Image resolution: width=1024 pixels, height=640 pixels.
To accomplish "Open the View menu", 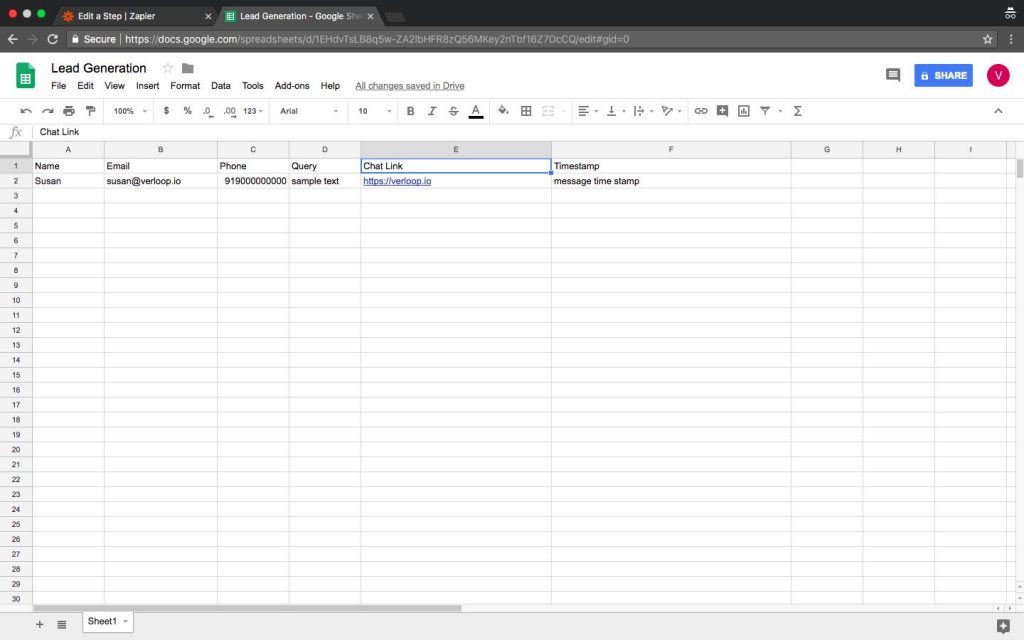I will point(114,86).
